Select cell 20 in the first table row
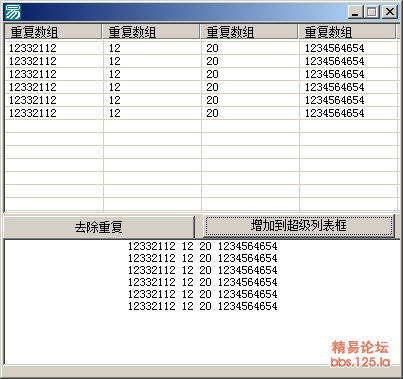Image resolution: width=403 pixels, height=379 pixels. [212, 48]
